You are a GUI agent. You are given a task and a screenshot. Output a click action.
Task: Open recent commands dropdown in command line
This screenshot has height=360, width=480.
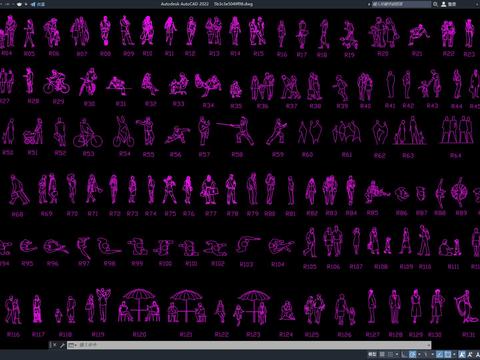[72, 345]
